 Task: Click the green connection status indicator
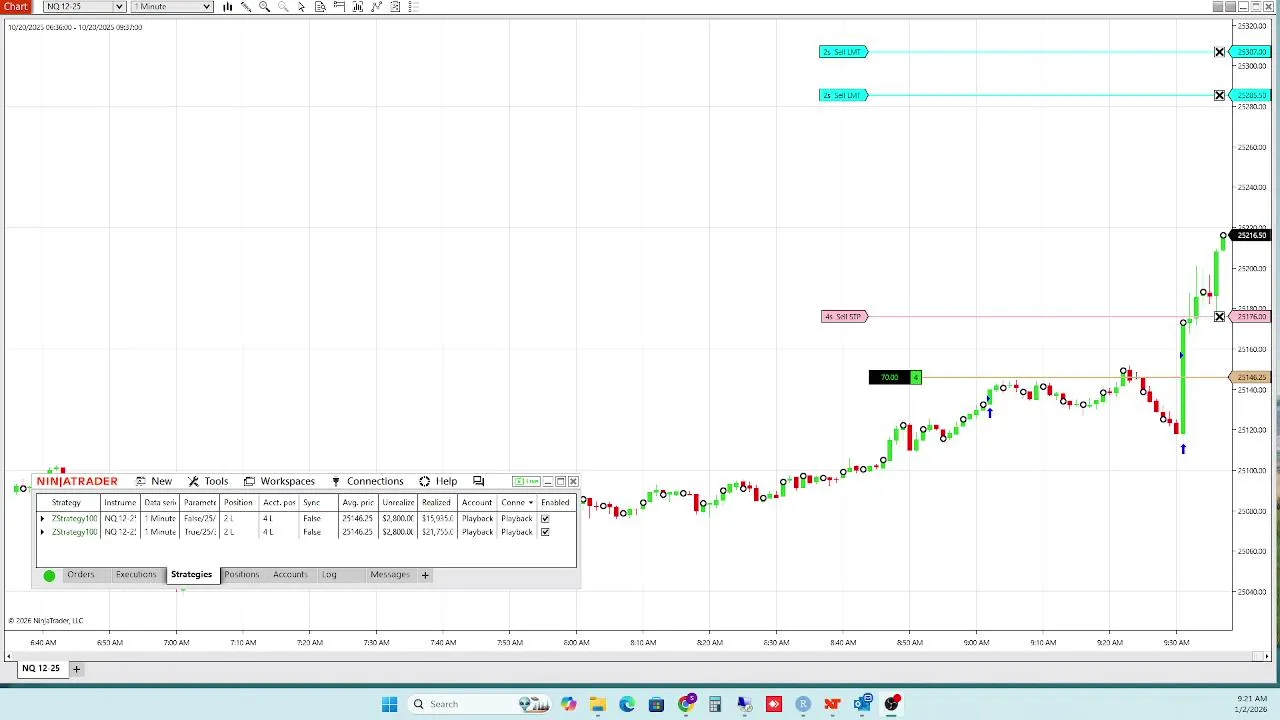[49, 575]
